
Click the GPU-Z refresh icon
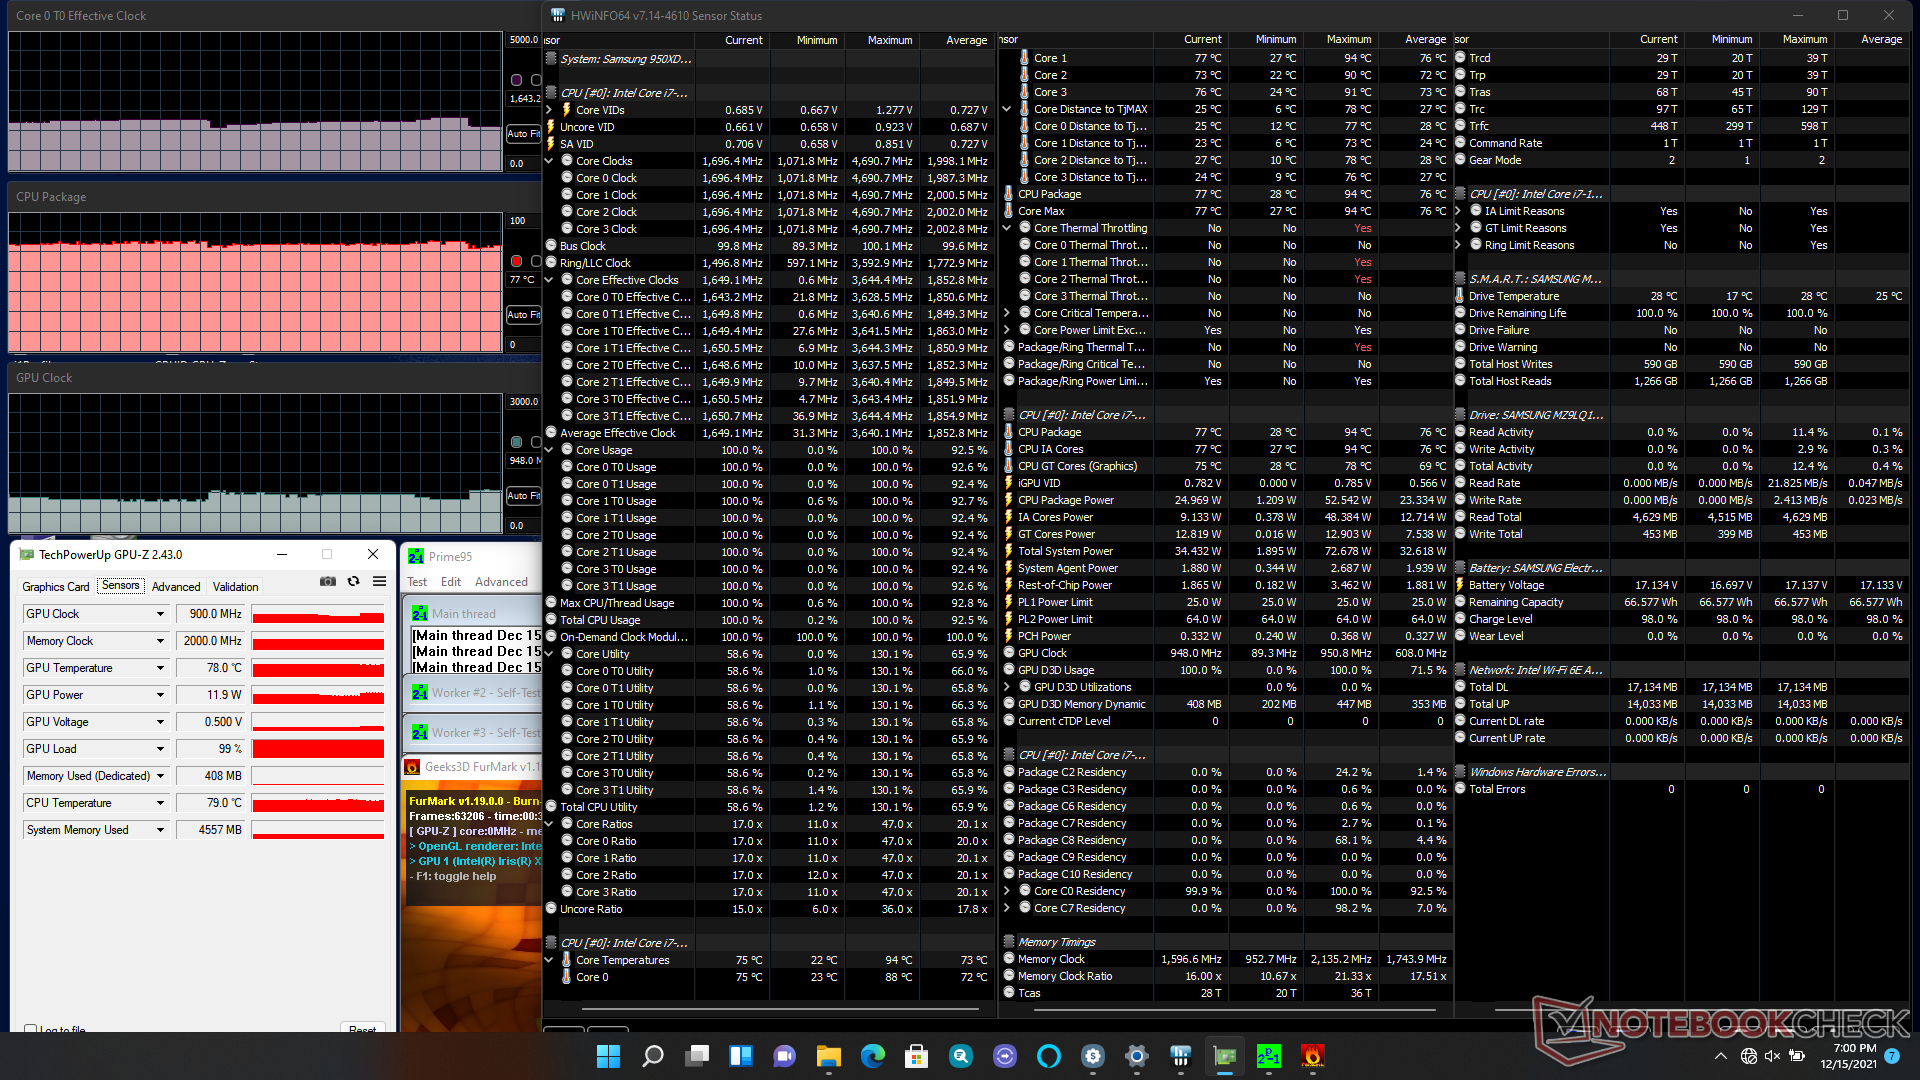click(353, 581)
